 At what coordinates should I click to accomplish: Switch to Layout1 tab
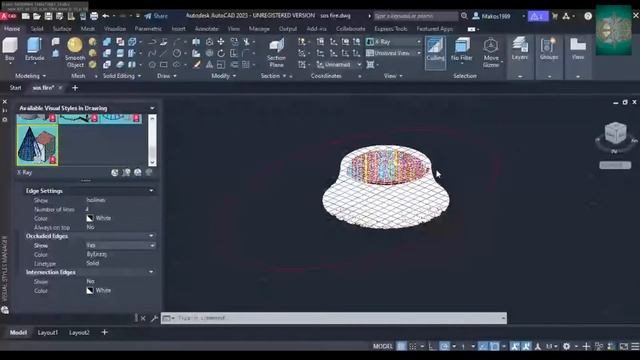point(48,333)
